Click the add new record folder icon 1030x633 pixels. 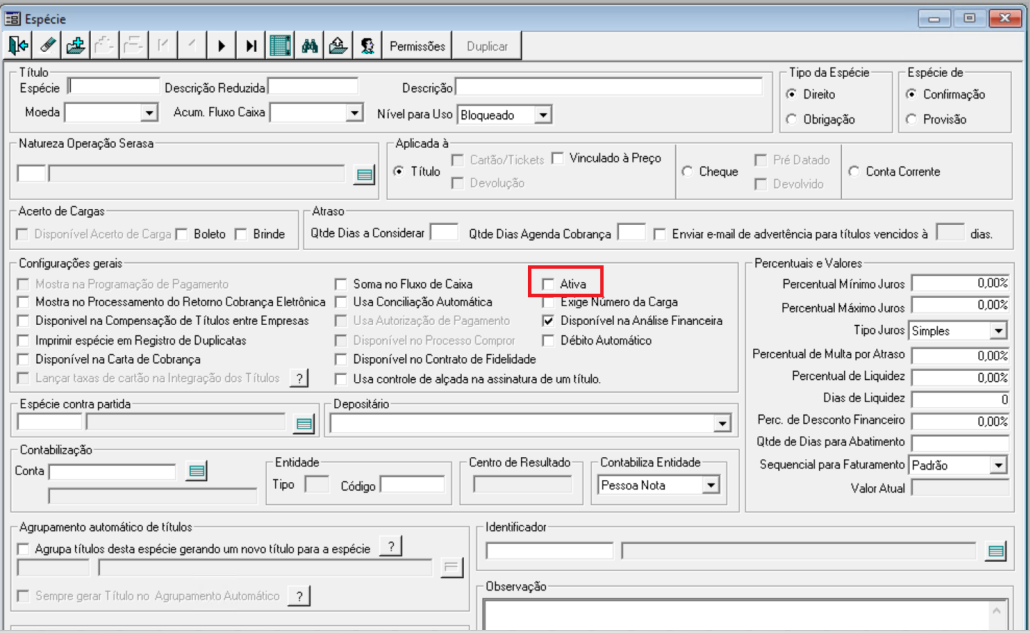coord(76,46)
